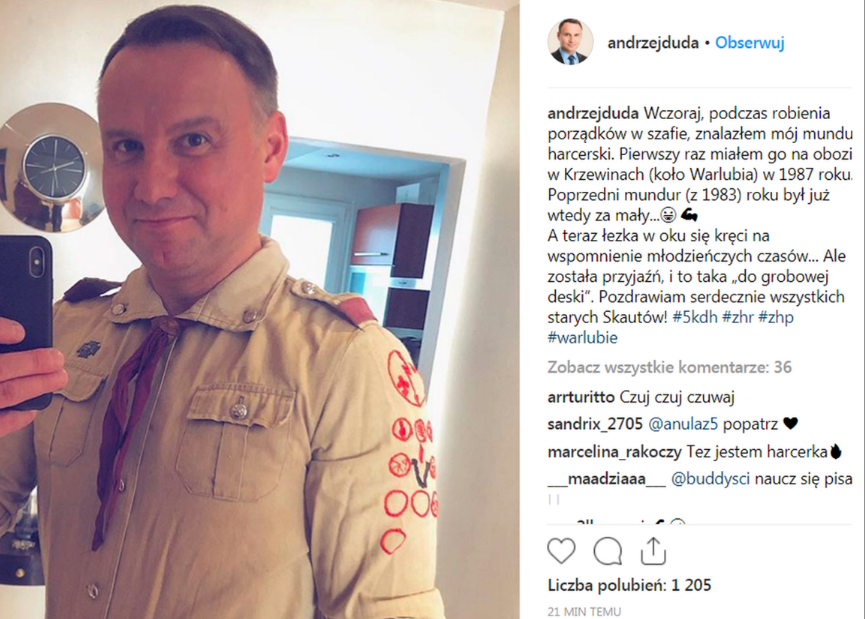865x619 pixels.
Task: Open andrzejduda profile avatar
Action: pos(570,42)
